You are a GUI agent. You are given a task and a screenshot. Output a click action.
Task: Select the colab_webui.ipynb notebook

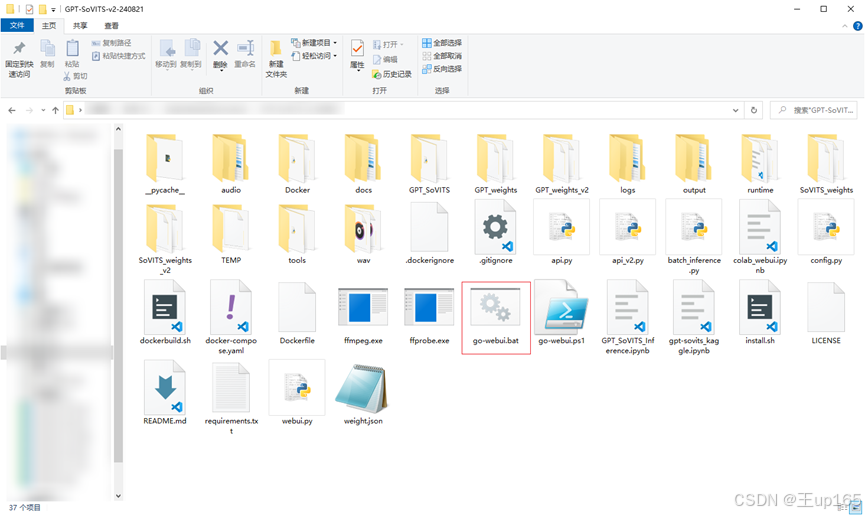(x=760, y=237)
